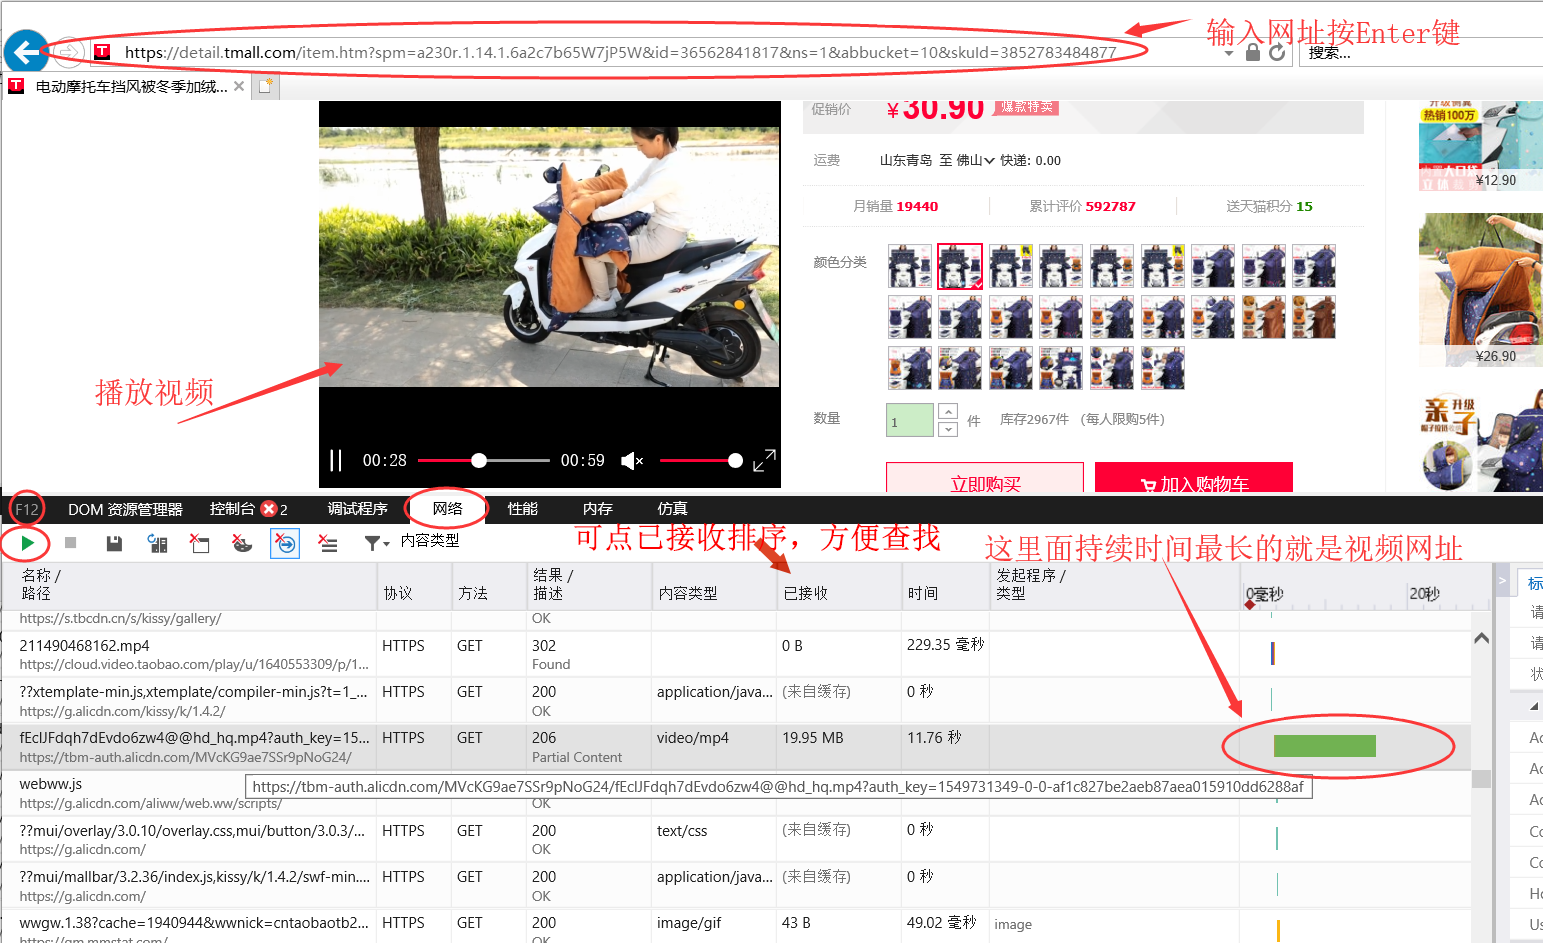Open the 调试程序 debugger tab
This screenshot has width=1543, height=943.
click(x=357, y=509)
